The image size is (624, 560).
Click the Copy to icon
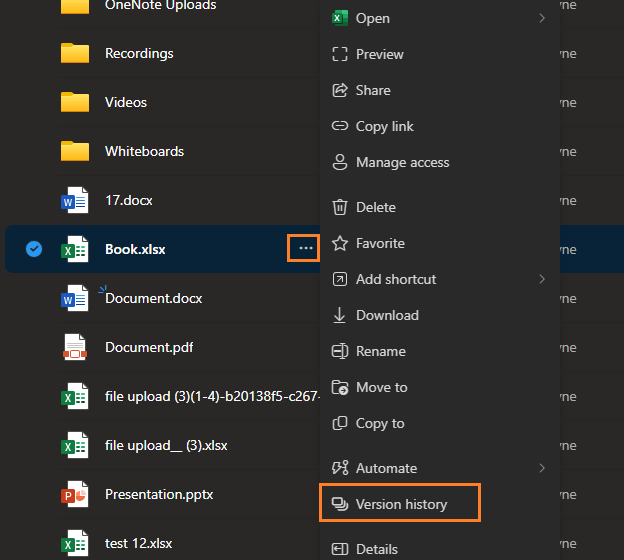pyautogui.click(x=340, y=423)
